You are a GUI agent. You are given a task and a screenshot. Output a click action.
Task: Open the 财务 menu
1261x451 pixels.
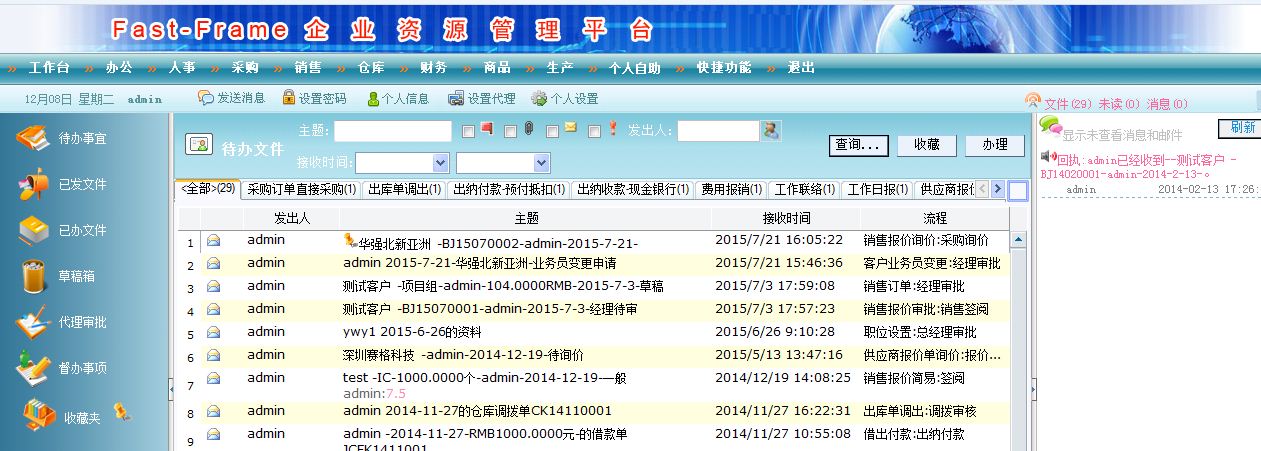[x=434, y=68]
